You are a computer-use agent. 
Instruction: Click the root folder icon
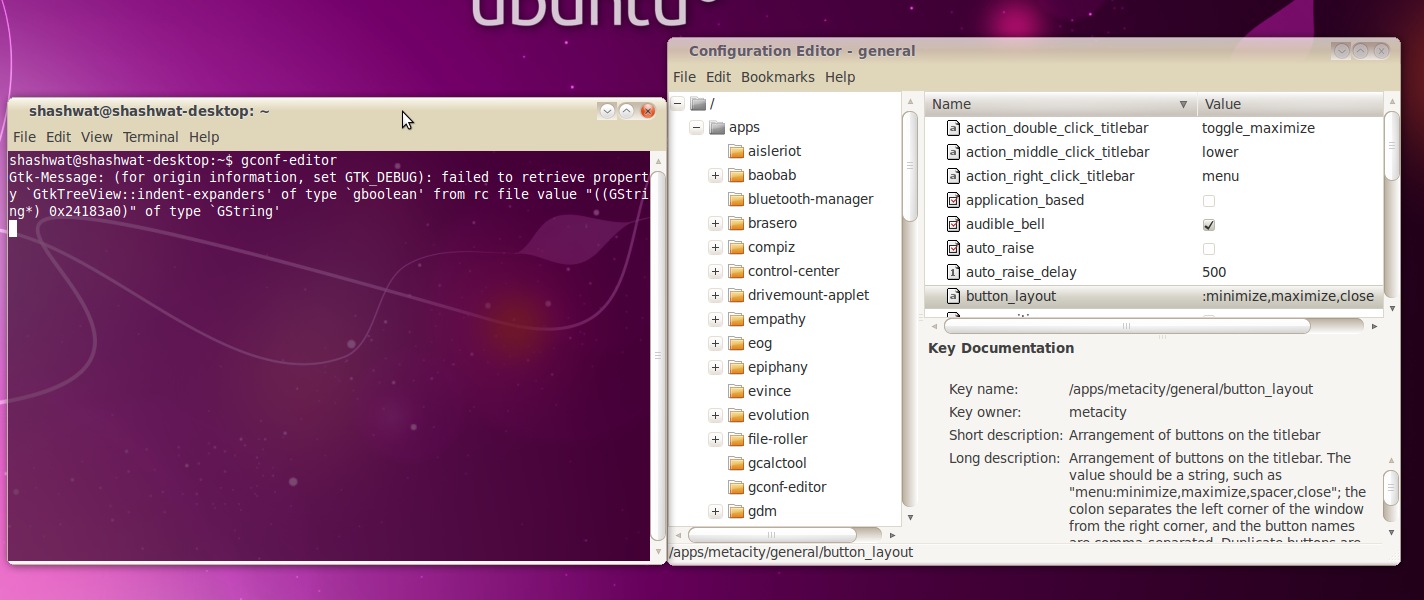(698, 104)
